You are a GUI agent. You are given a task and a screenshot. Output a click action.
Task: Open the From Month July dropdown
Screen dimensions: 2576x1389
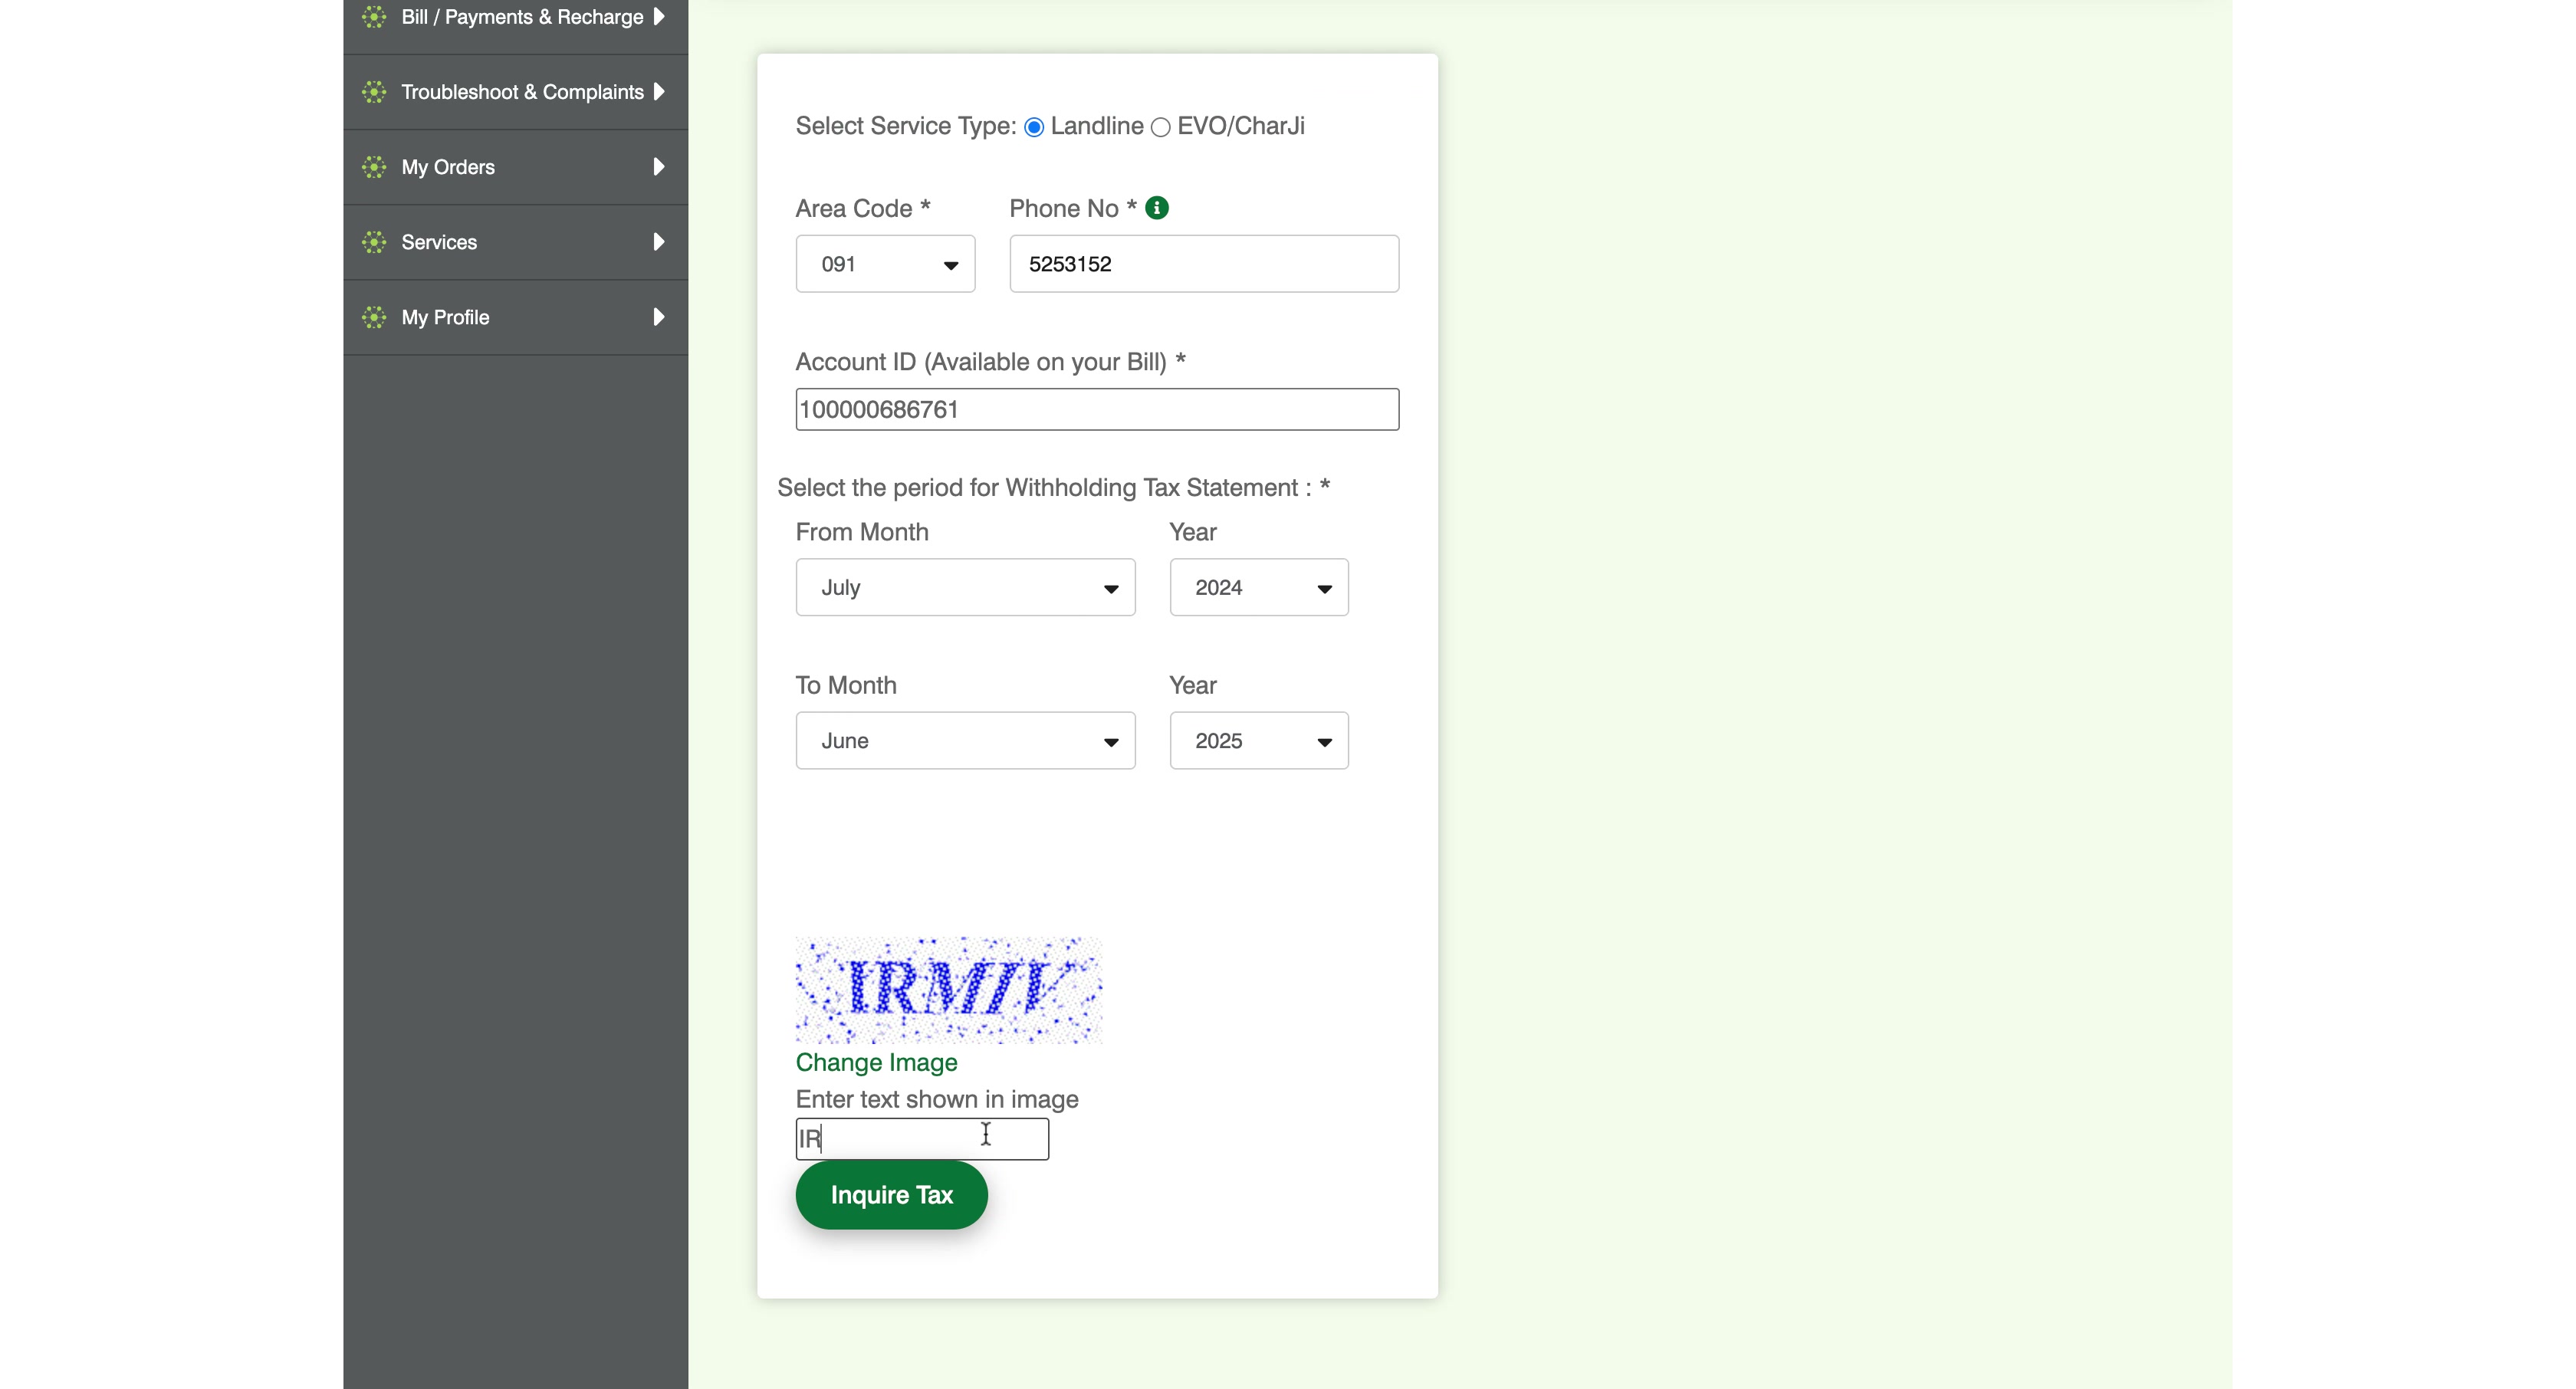[965, 587]
